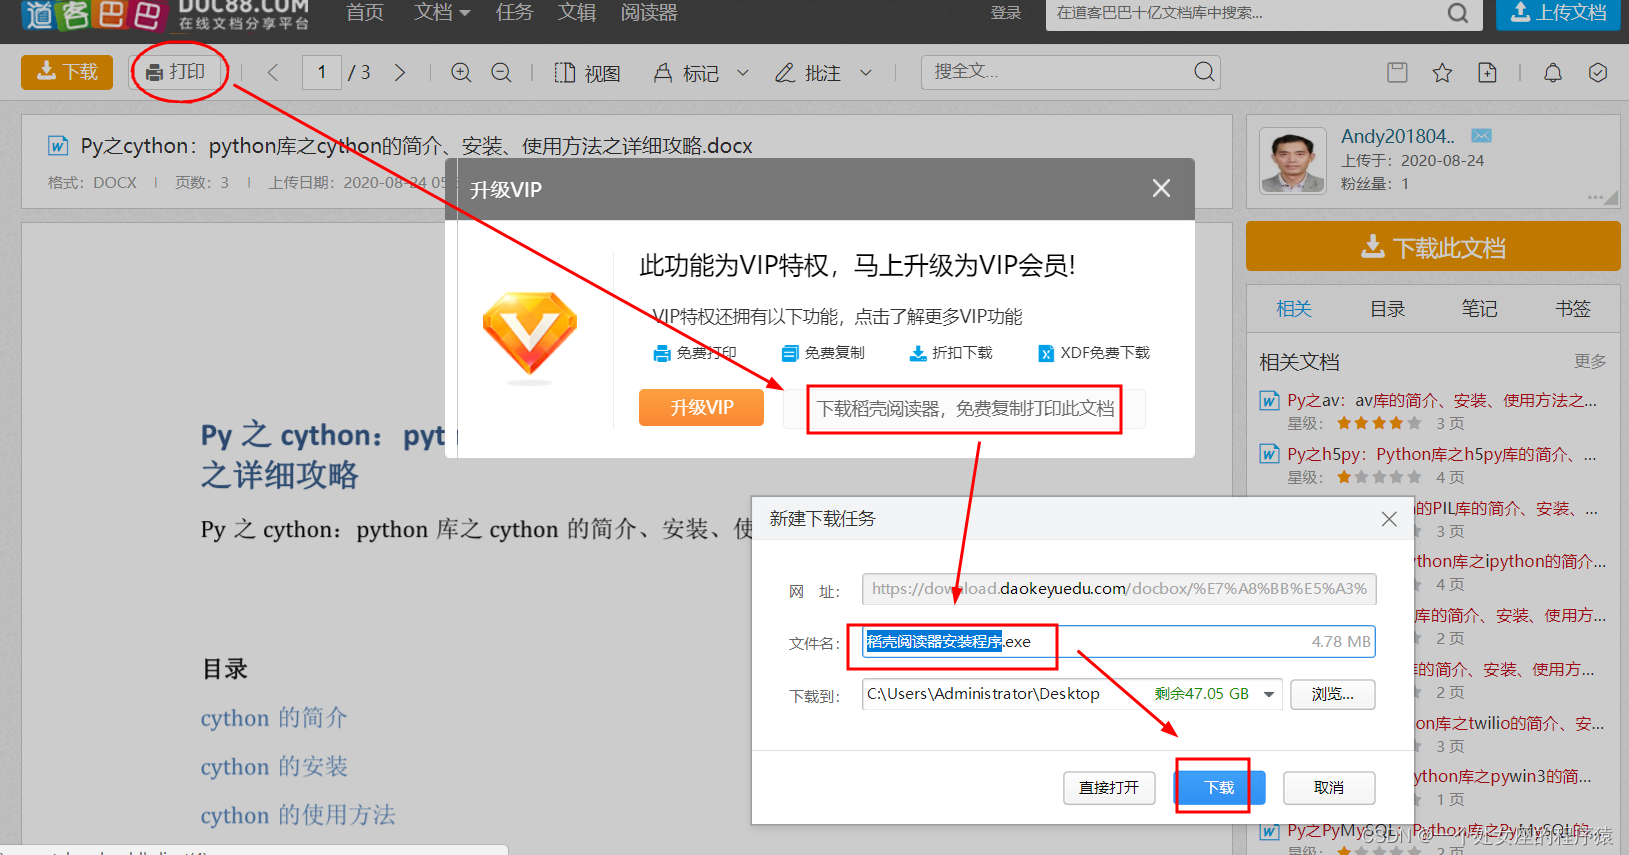Open 首页 in top navigation
The height and width of the screenshot is (855, 1629).
[365, 12]
